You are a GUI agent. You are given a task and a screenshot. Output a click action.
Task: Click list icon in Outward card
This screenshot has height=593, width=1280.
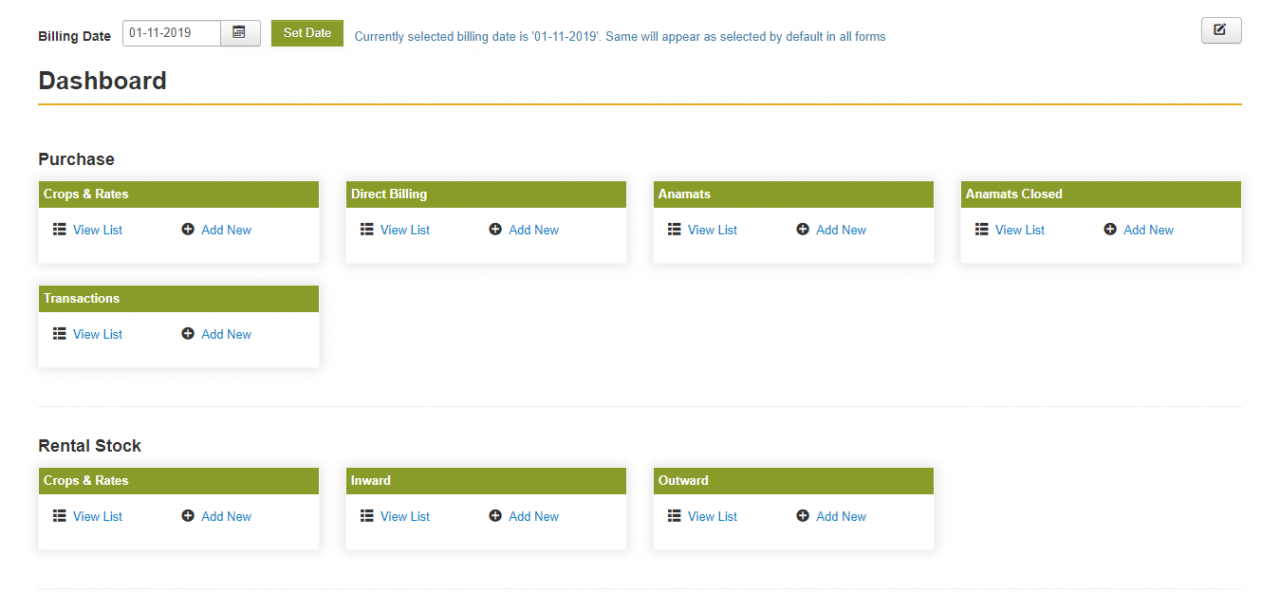(x=674, y=516)
